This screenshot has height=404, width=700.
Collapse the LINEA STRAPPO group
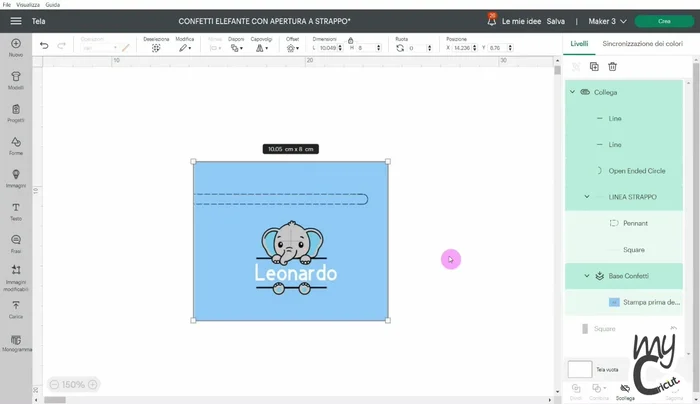[x=587, y=197]
